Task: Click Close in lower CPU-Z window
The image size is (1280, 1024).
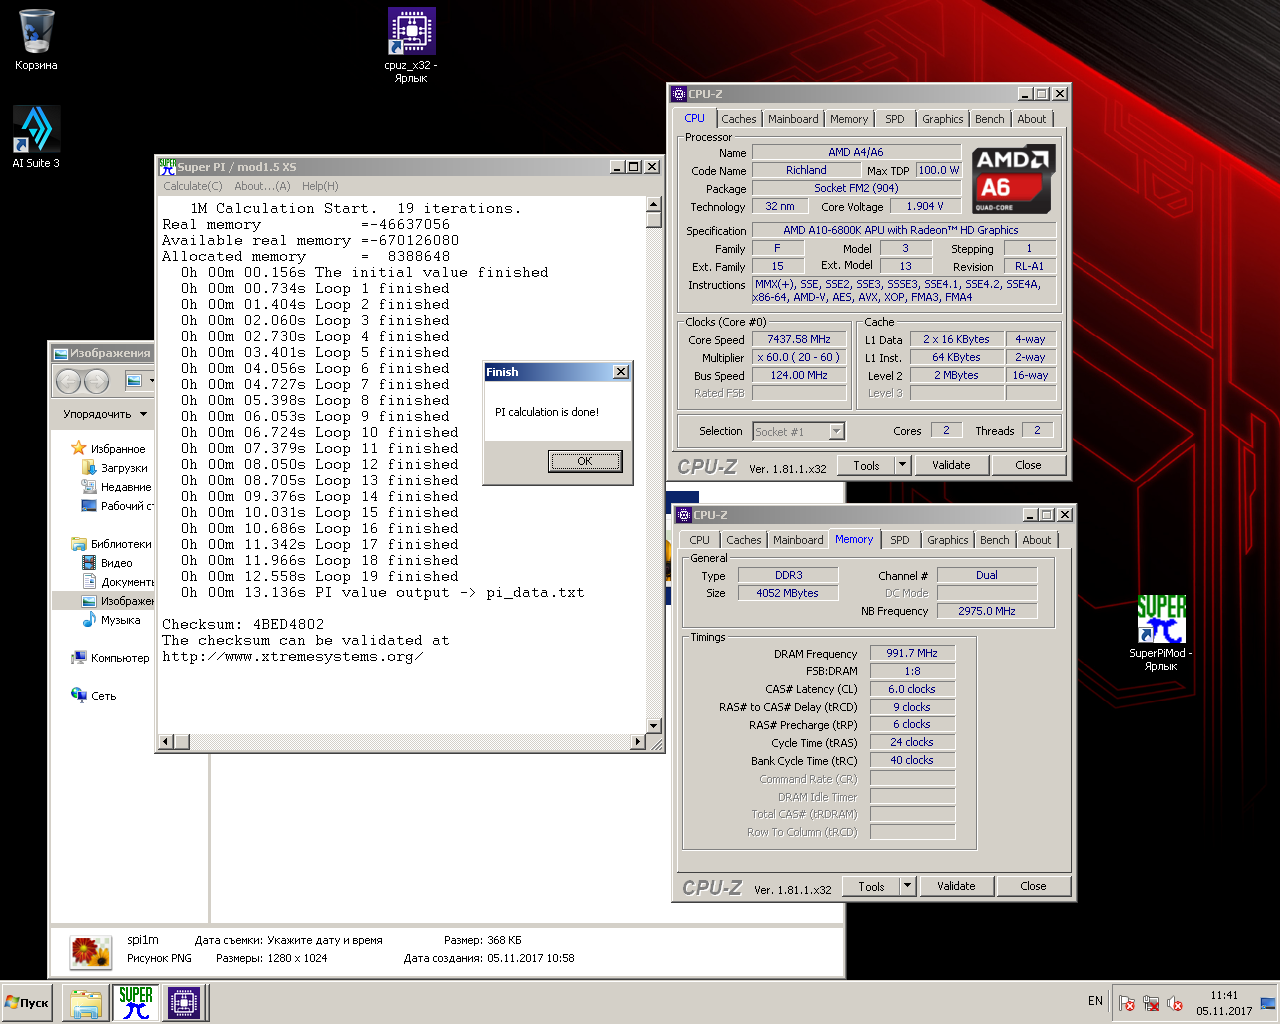Action: coord(1033,886)
